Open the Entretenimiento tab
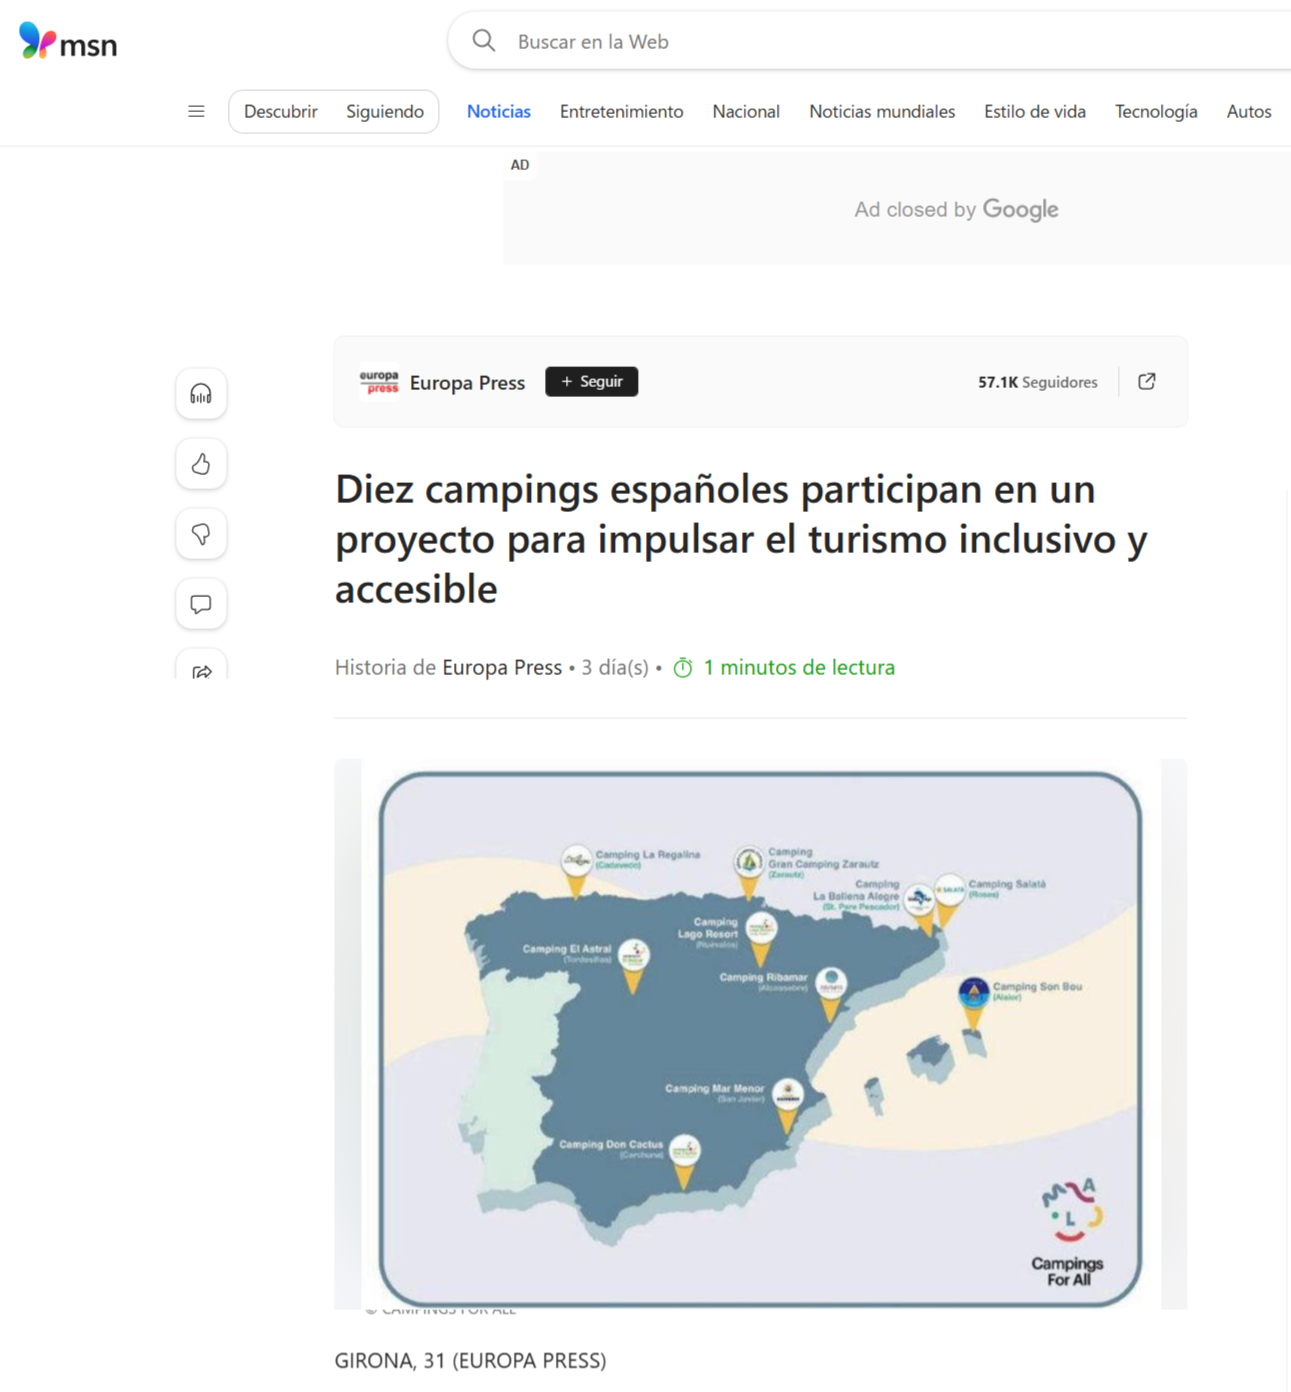Screen dimensions: 1291x1392 pos(621,112)
